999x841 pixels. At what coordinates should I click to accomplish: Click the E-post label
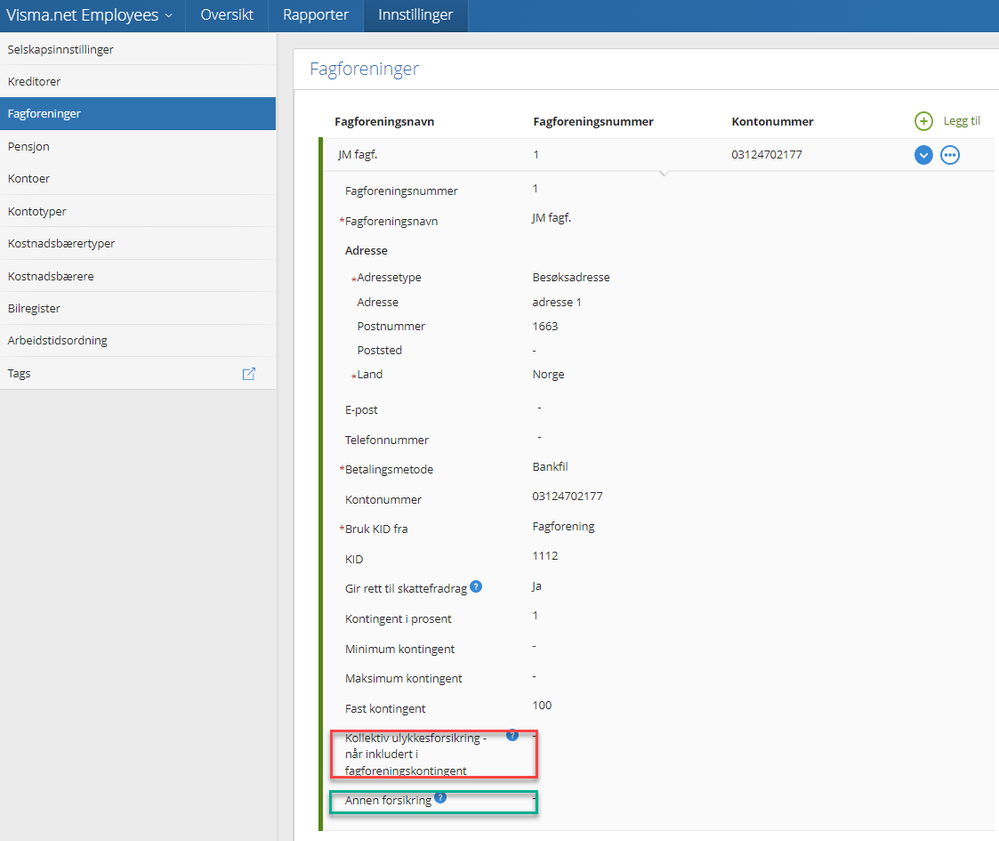coord(361,410)
